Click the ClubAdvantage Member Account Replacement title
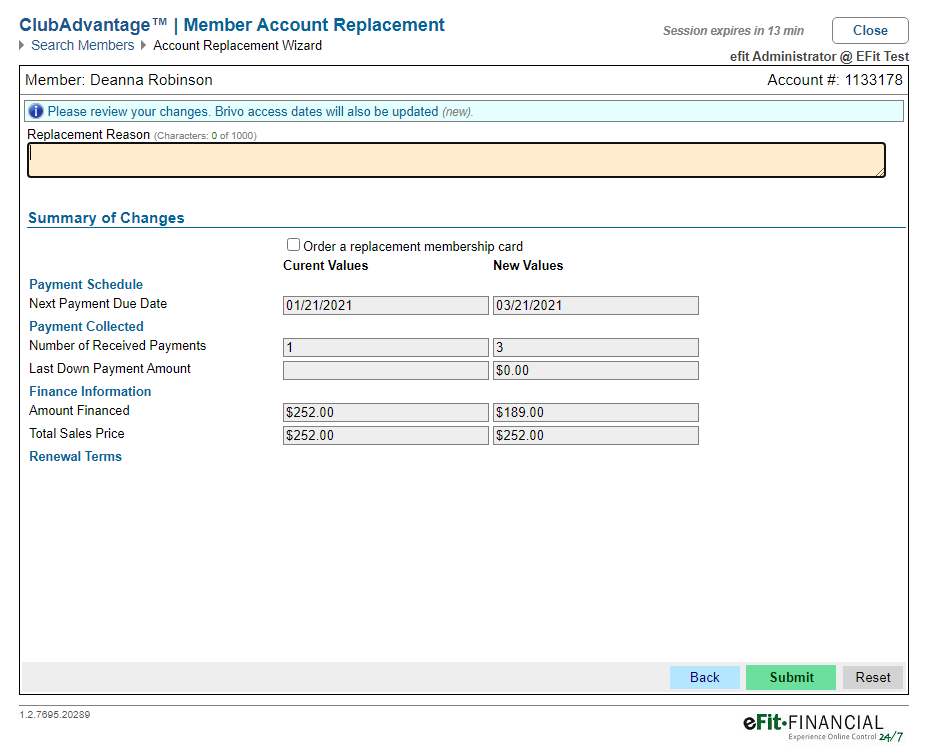936x755 pixels. (x=232, y=25)
